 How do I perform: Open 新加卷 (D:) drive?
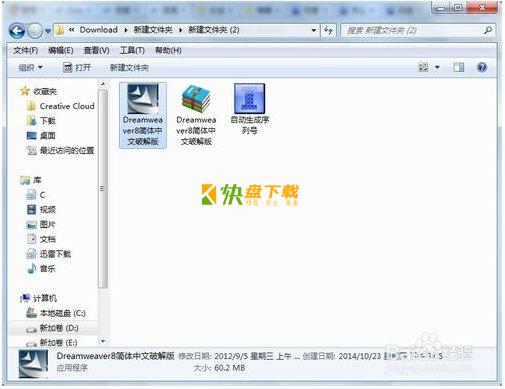click(x=53, y=328)
